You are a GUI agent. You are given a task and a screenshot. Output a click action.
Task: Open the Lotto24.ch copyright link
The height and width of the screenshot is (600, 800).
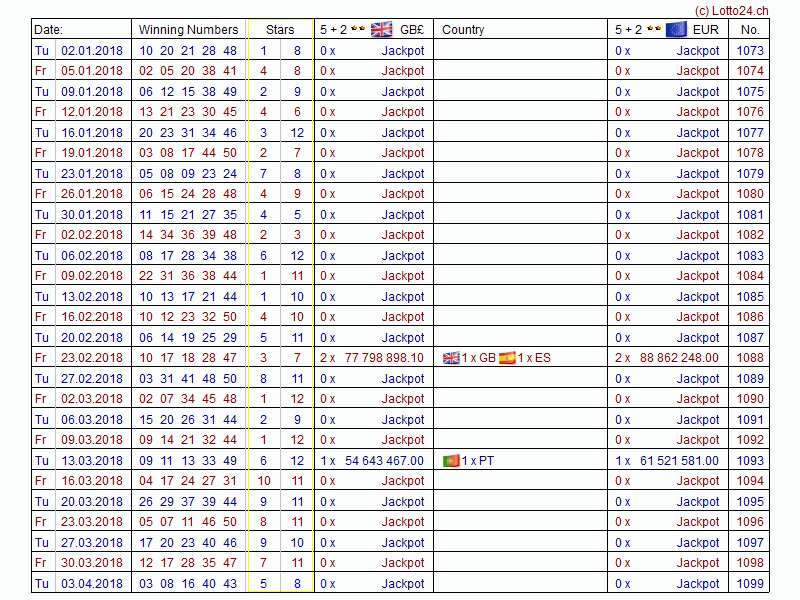(732, 9)
